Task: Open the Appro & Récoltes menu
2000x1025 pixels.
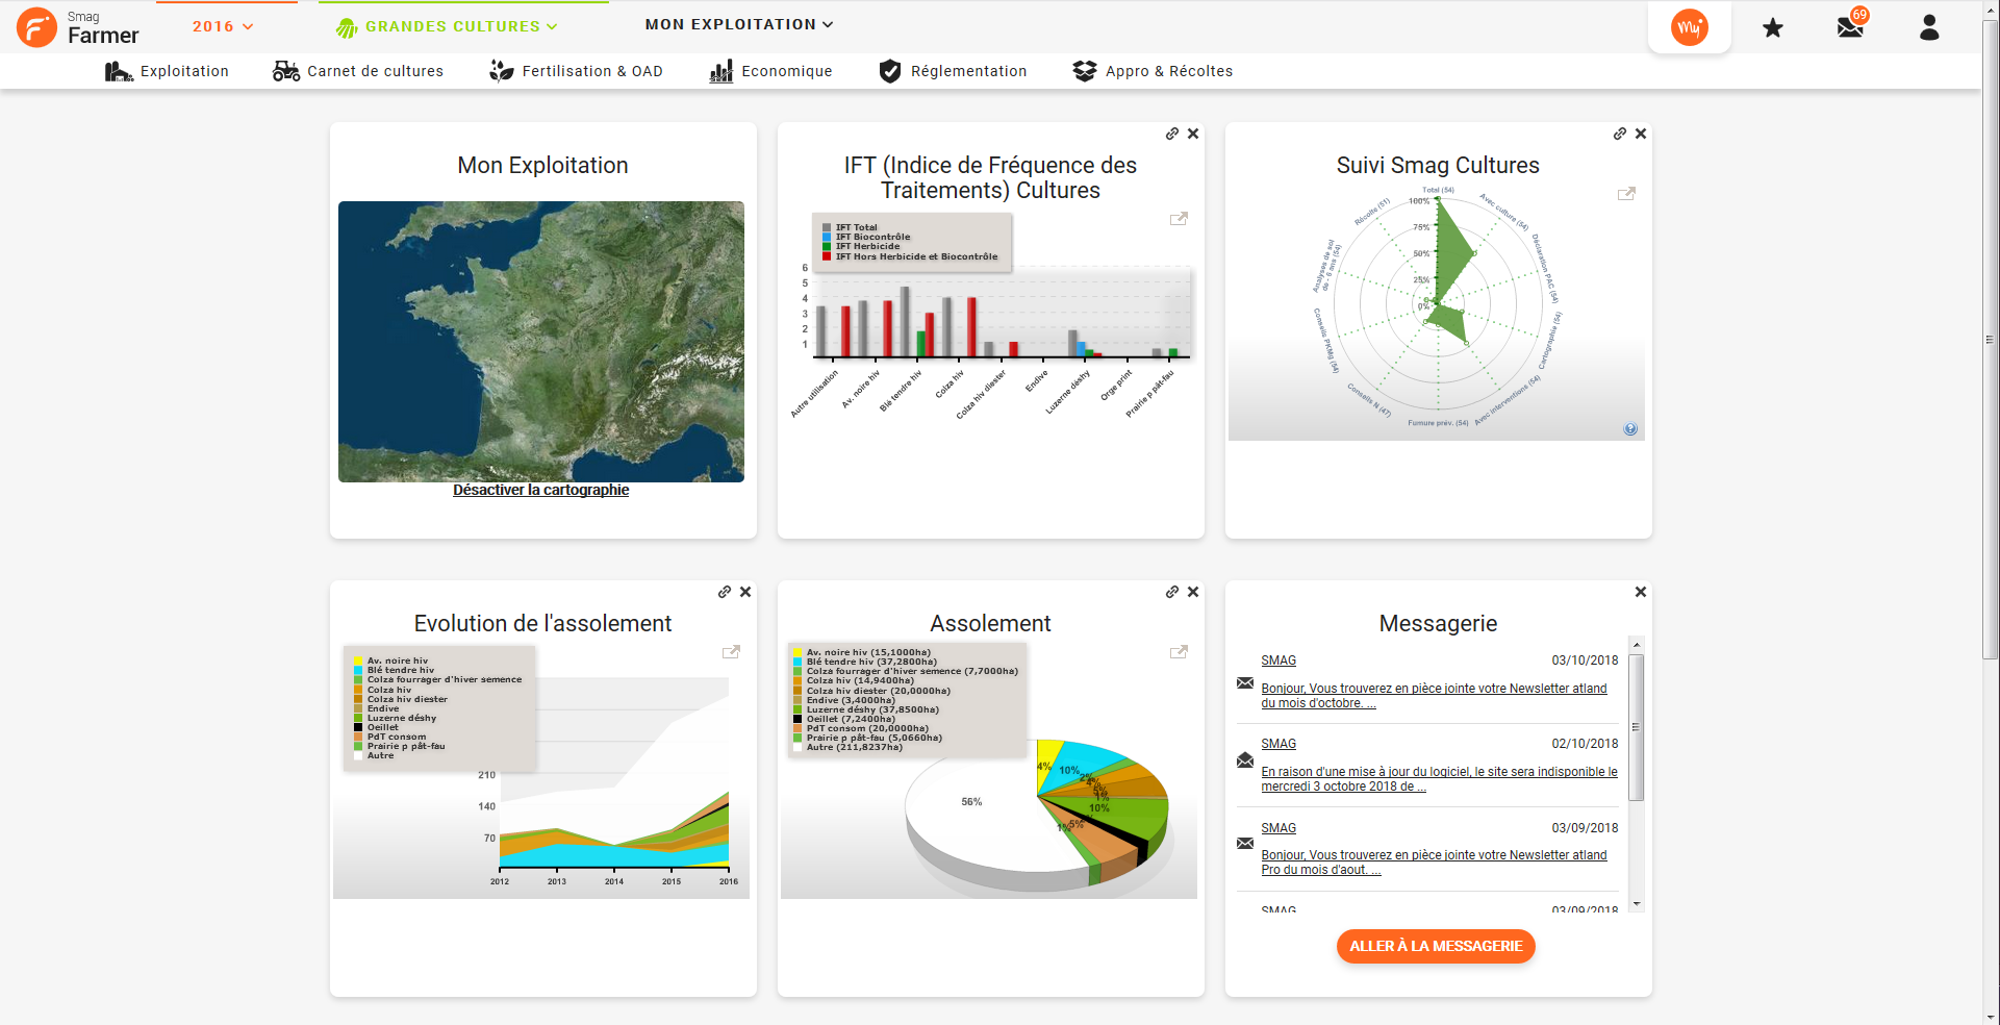Action: 1152,71
